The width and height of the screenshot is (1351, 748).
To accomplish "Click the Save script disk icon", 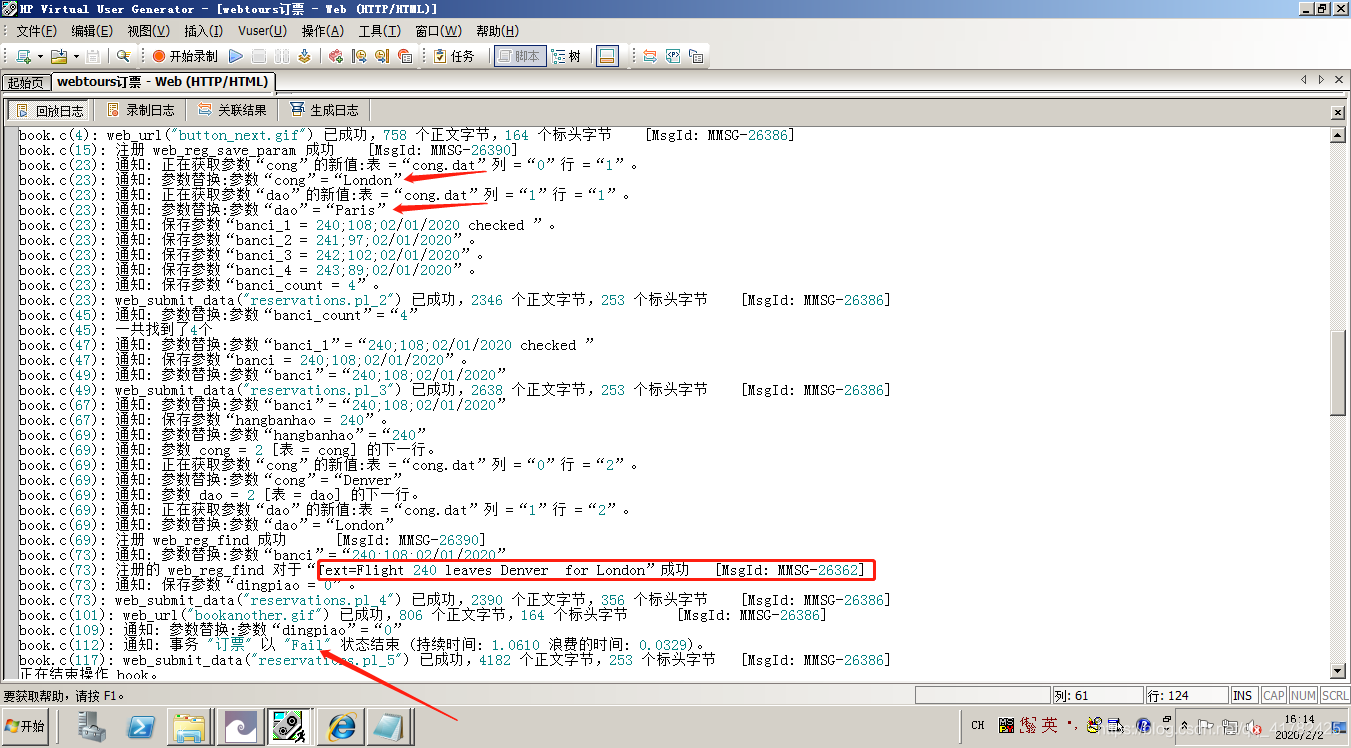I will (93, 57).
